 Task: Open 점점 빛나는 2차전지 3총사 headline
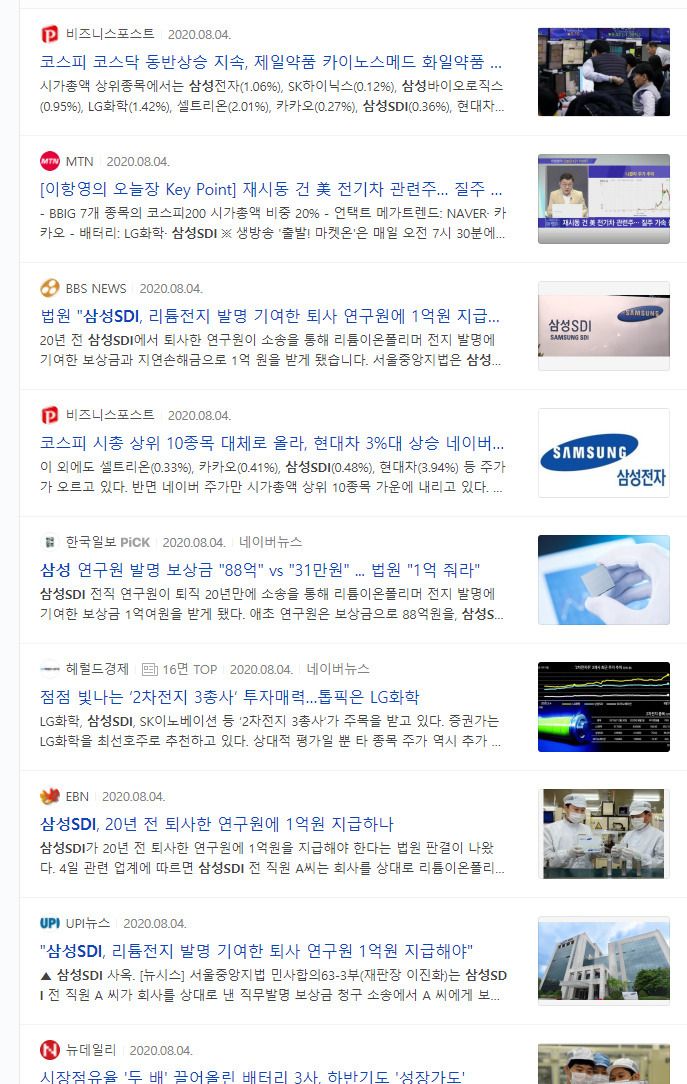229,697
